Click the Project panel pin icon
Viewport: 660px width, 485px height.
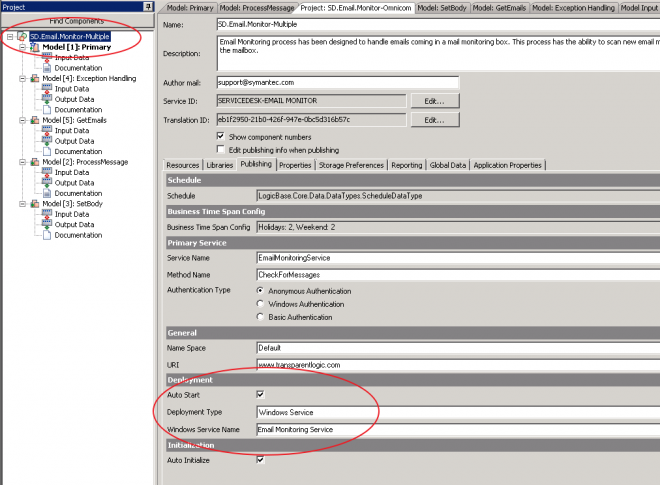tap(148, 7)
